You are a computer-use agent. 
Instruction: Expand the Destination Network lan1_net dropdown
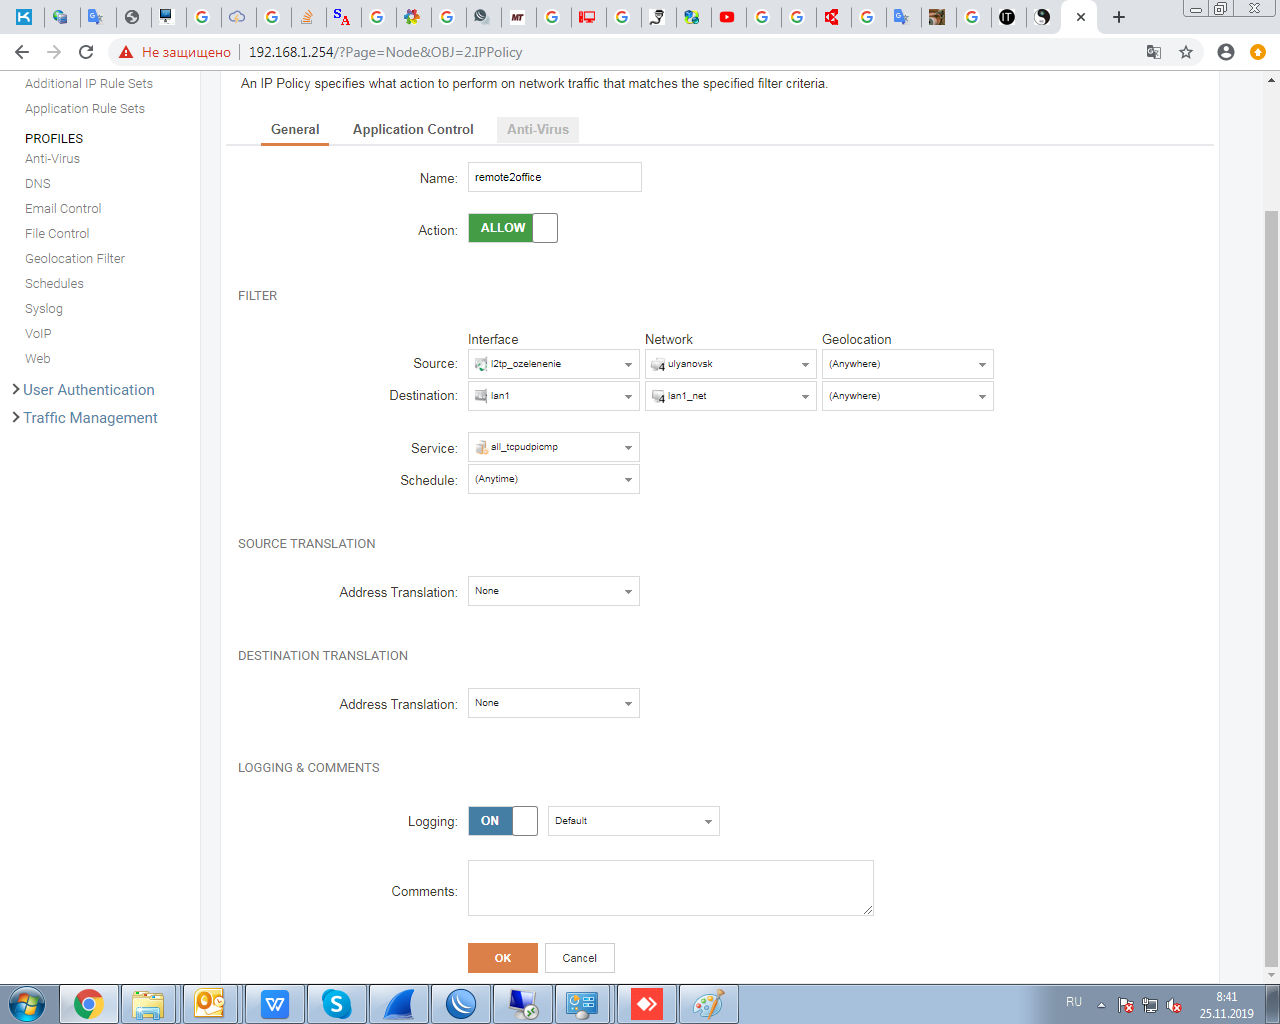730,396
